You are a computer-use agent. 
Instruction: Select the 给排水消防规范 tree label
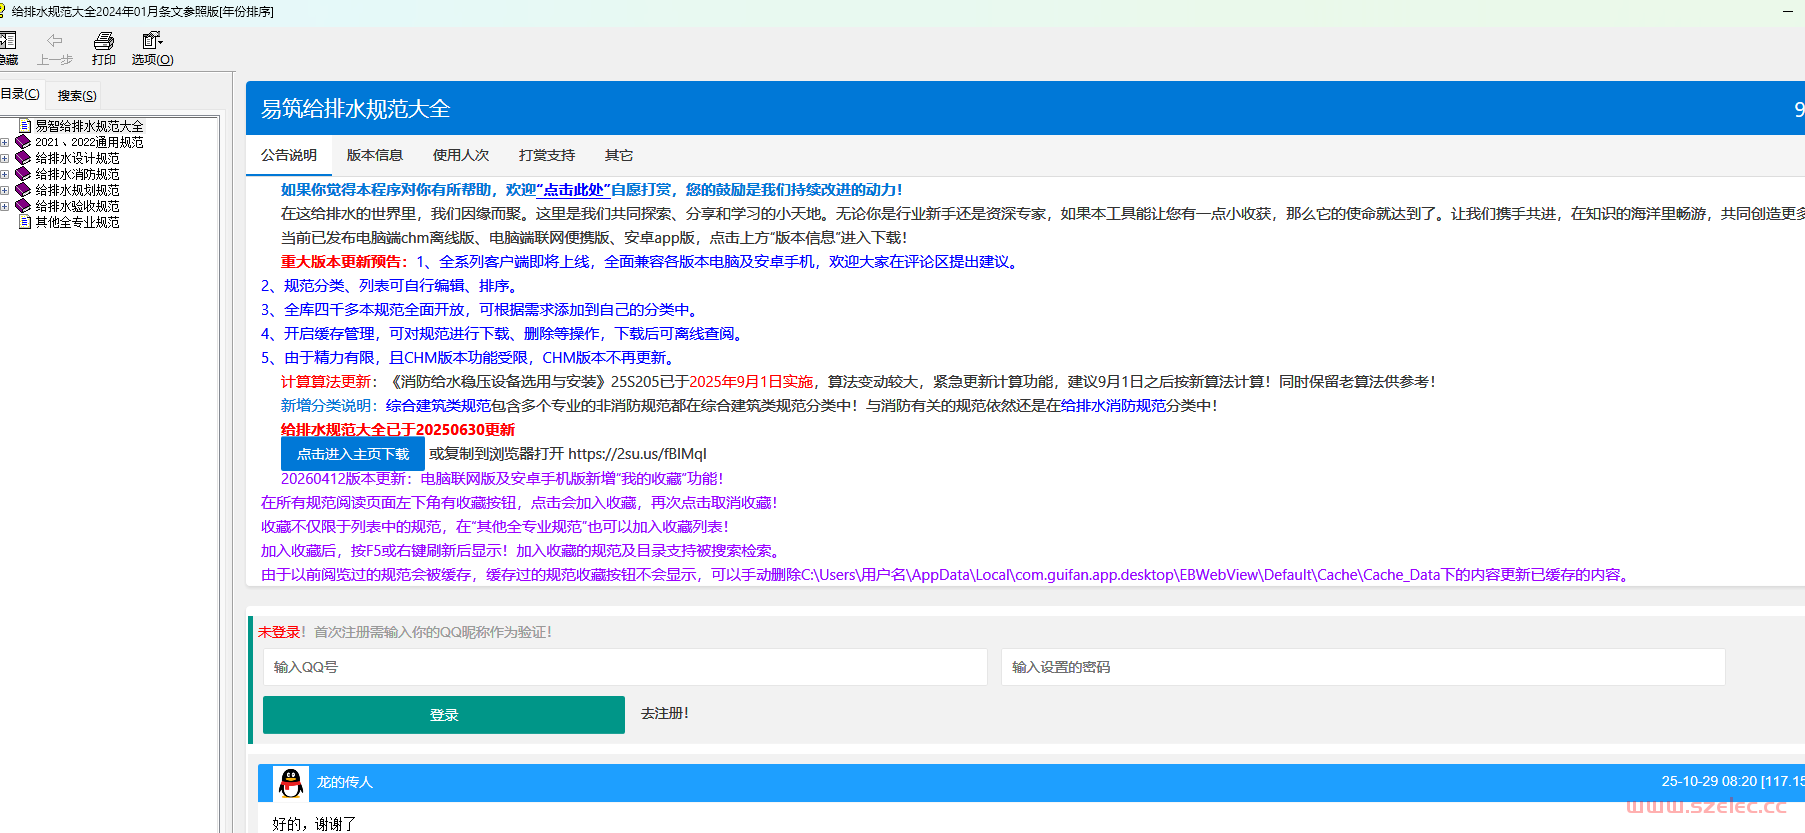(78, 174)
